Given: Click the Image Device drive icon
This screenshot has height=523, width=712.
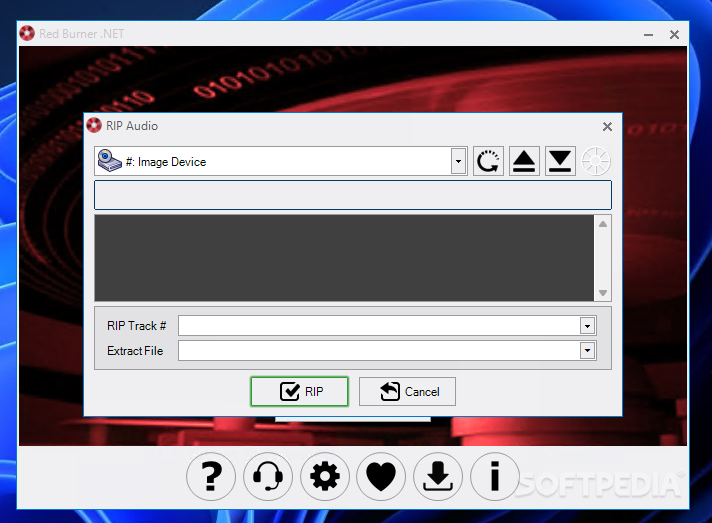Looking at the screenshot, I should pos(109,161).
